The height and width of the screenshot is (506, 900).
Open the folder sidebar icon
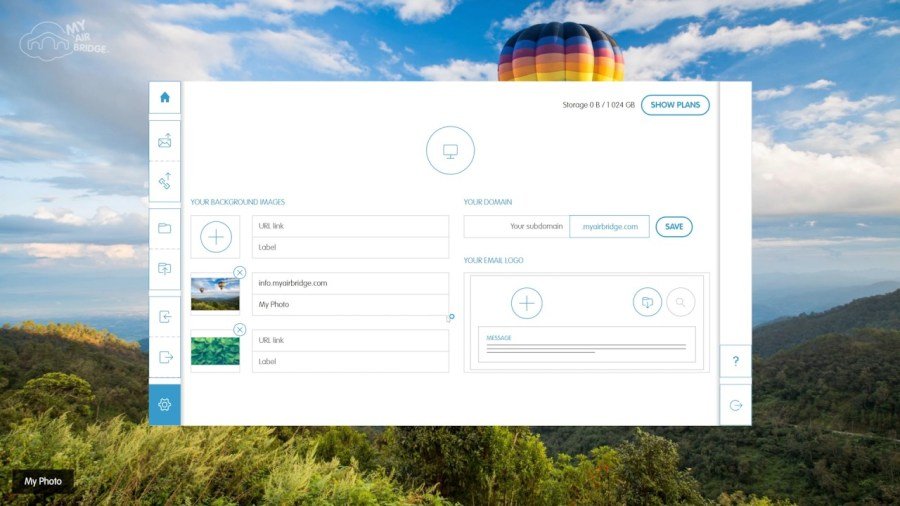point(165,228)
